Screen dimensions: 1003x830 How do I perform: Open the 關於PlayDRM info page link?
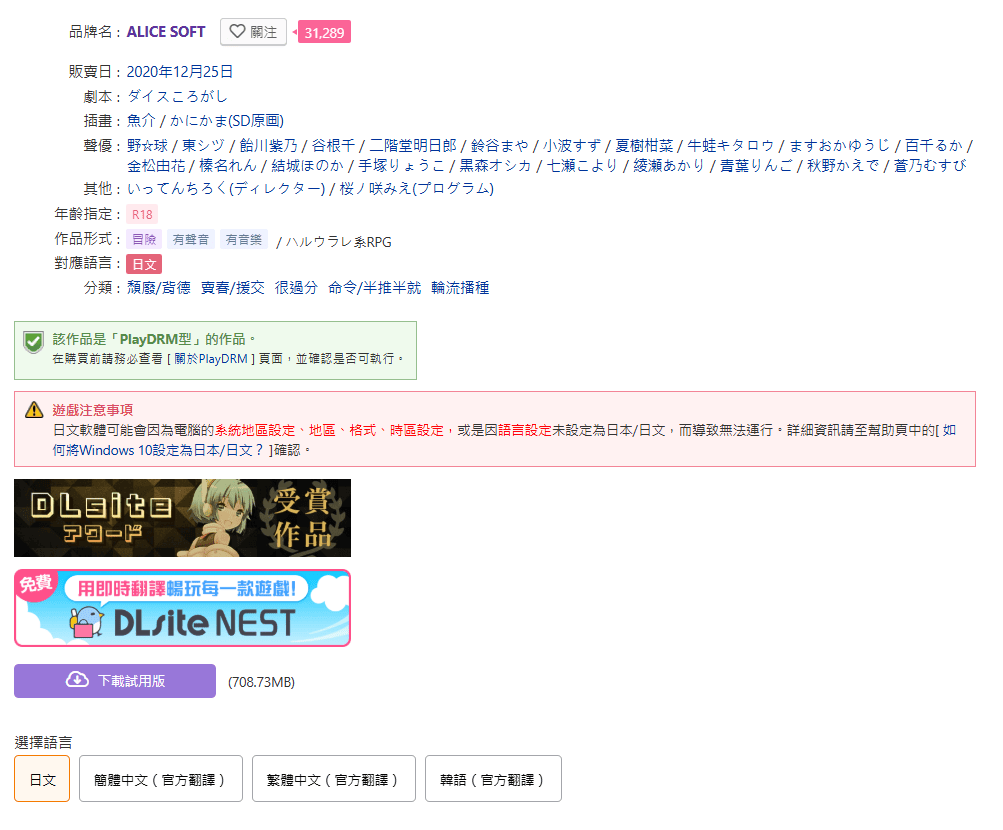210,359
